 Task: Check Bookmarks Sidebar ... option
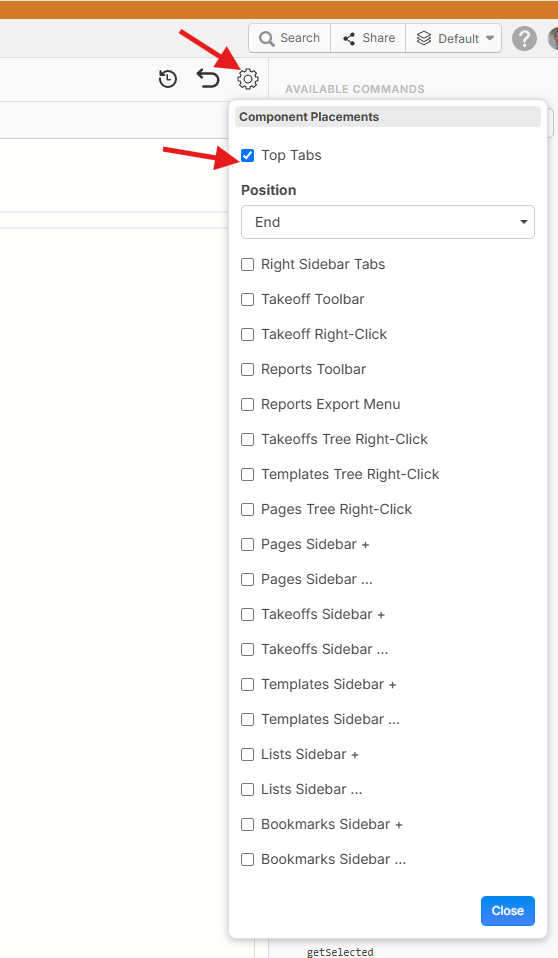248,859
